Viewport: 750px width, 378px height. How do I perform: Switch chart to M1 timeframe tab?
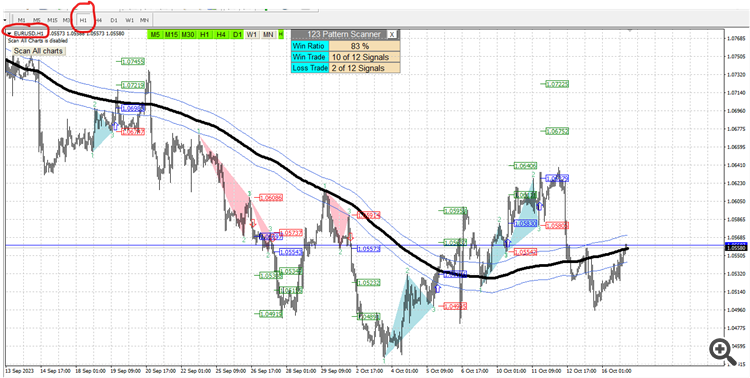(x=22, y=20)
